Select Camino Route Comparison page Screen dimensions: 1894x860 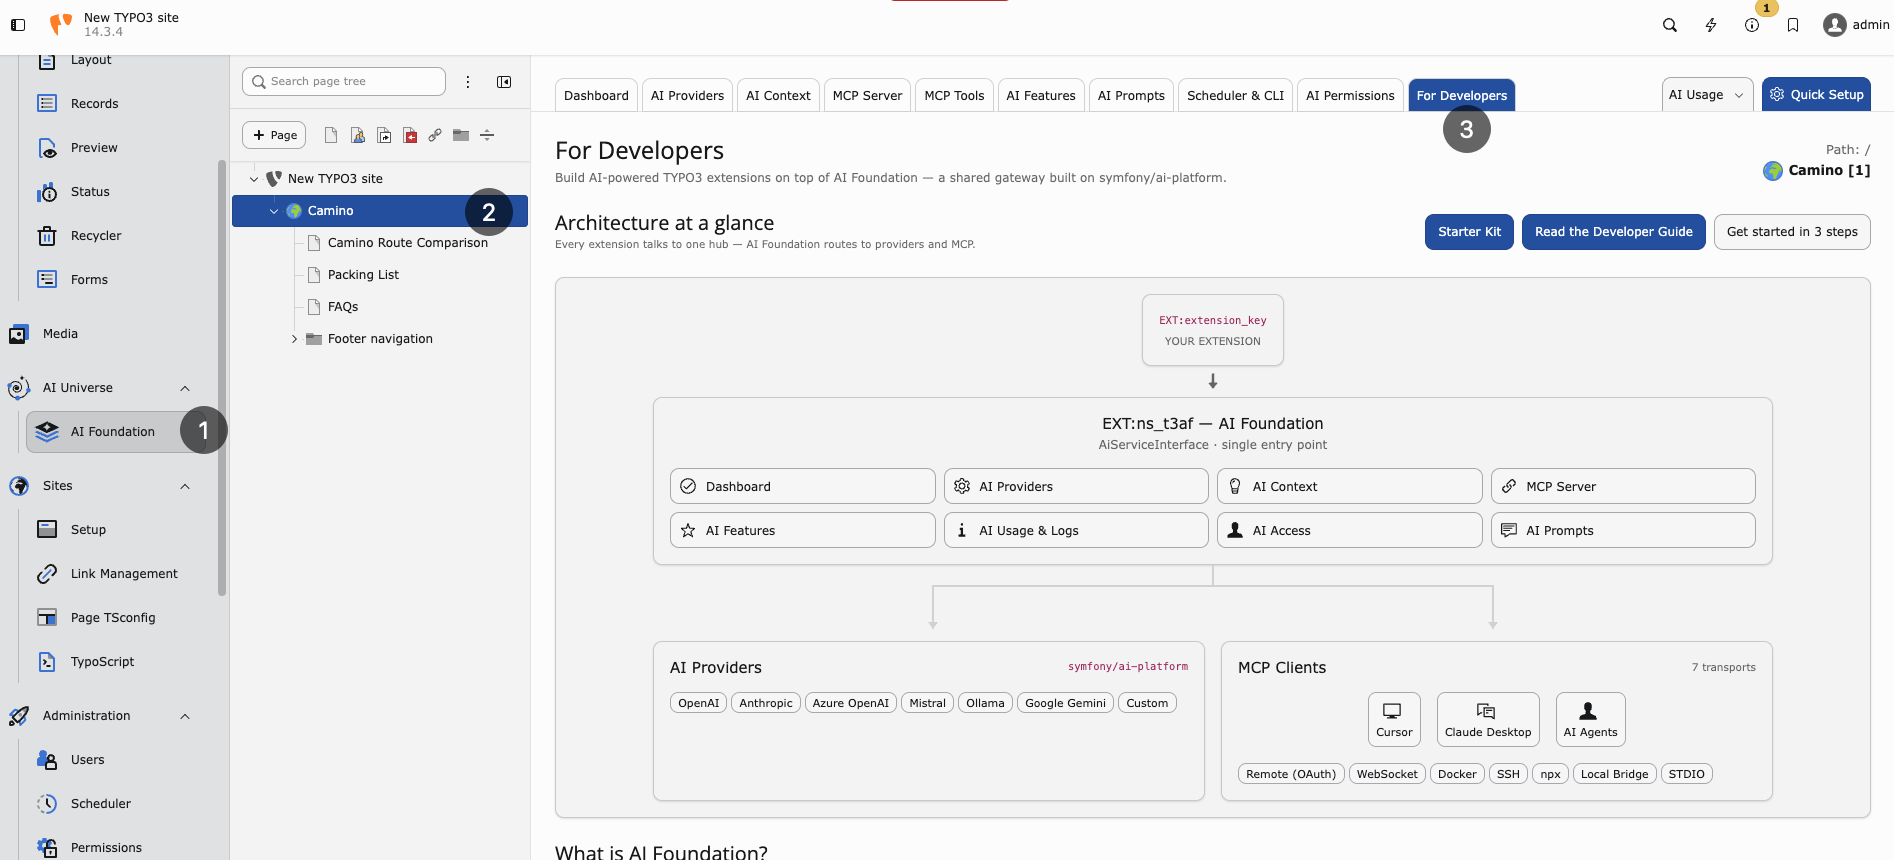408,243
